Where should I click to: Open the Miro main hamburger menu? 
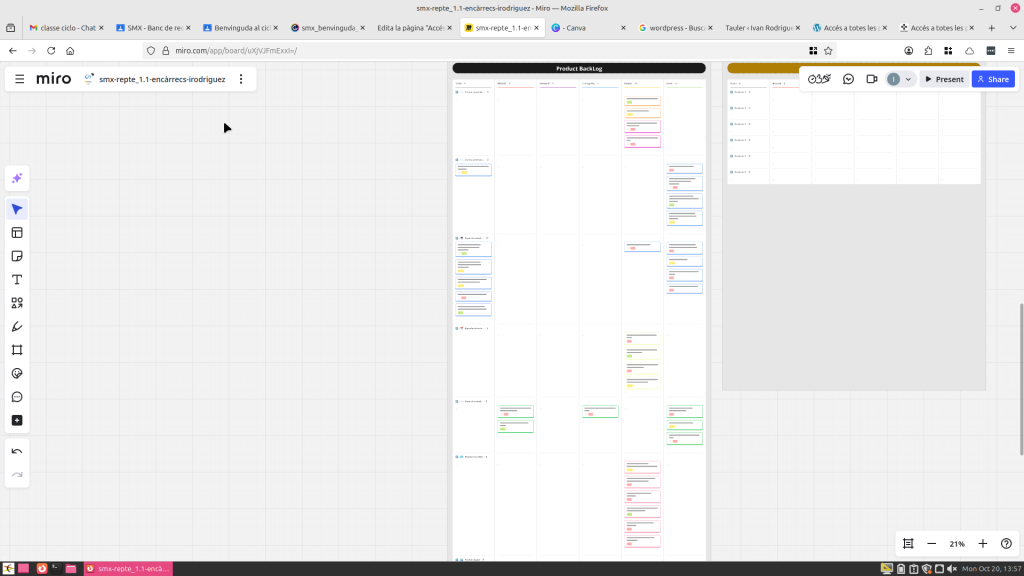coord(20,79)
